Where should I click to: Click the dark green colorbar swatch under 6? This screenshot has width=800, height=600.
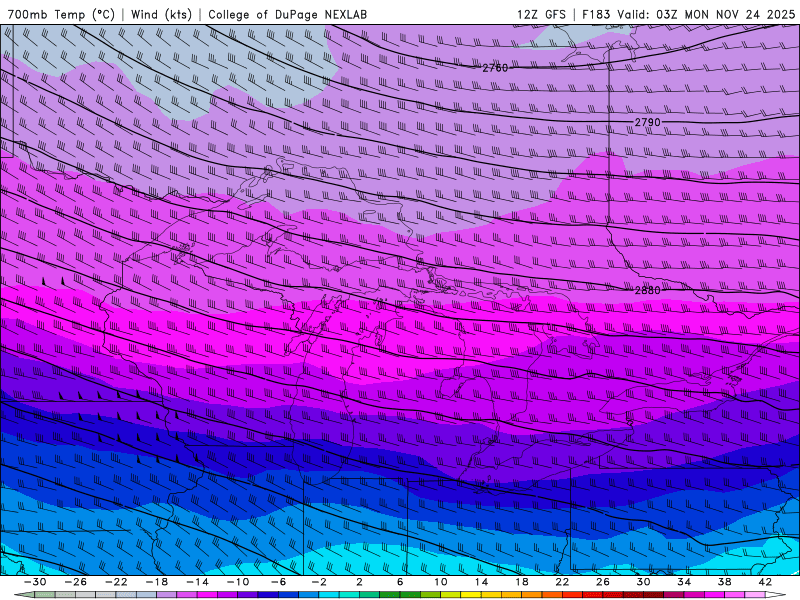400,595
